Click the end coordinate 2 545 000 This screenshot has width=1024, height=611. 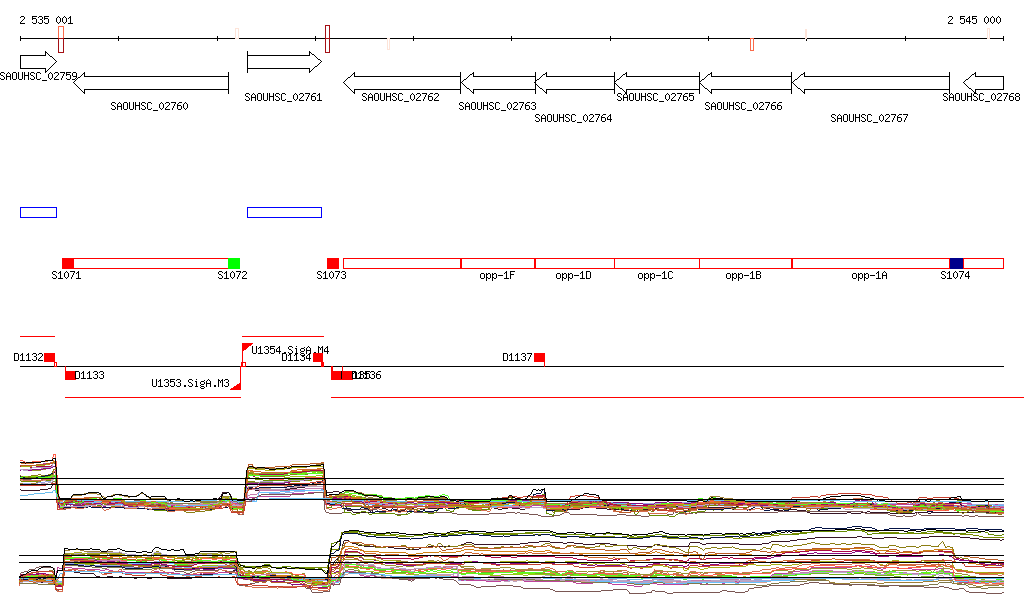(x=974, y=20)
